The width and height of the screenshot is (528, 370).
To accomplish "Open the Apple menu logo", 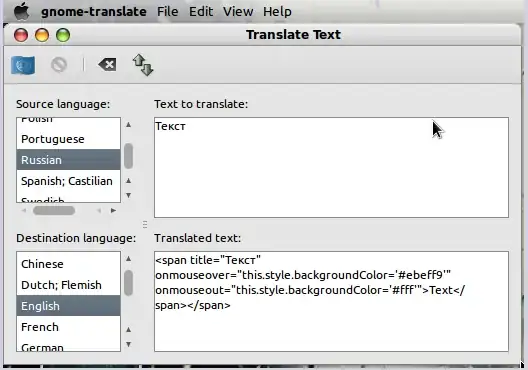I will (x=22, y=11).
